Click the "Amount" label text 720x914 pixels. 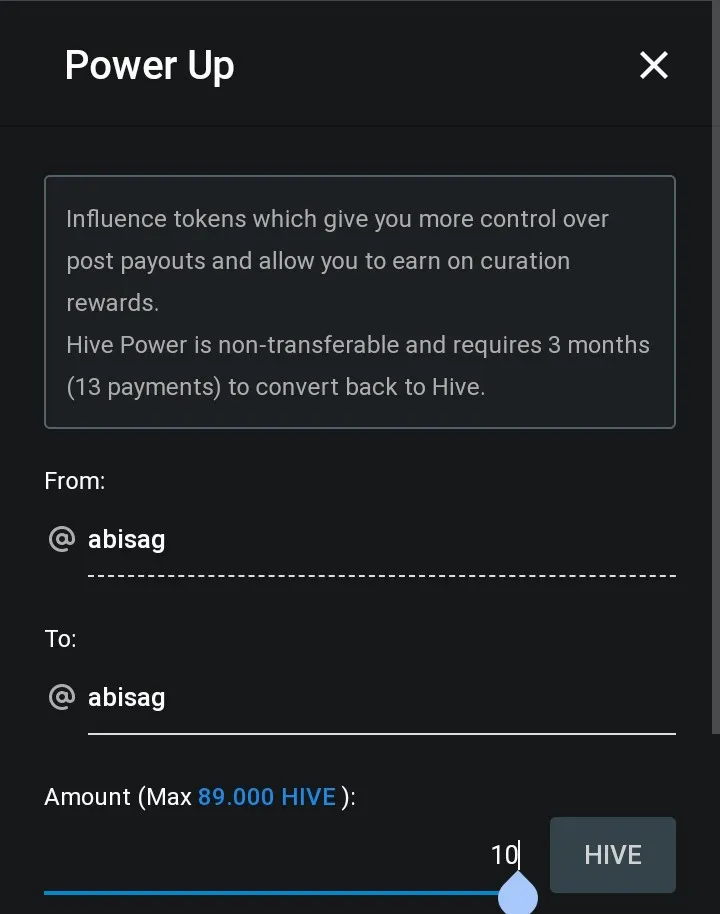coord(88,797)
